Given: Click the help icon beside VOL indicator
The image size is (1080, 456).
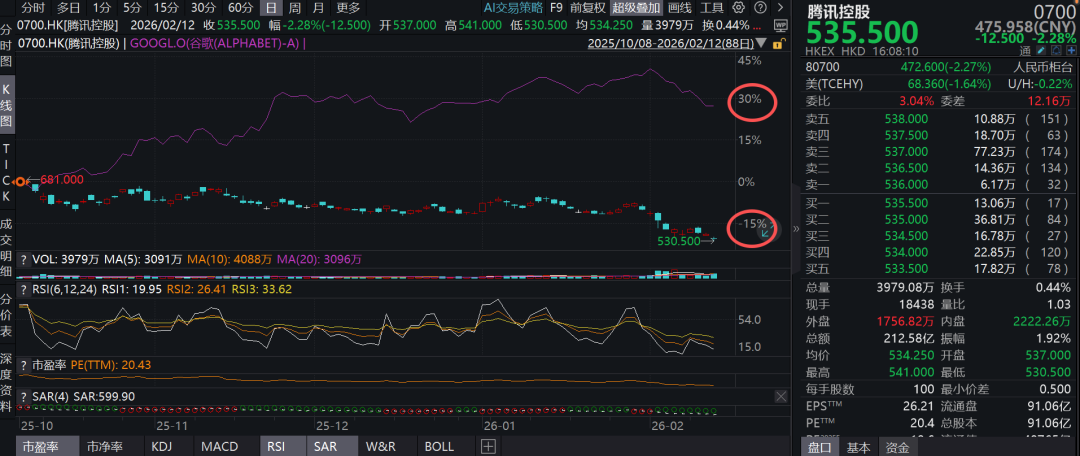Looking at the screenshot, I should pos(25,259).
